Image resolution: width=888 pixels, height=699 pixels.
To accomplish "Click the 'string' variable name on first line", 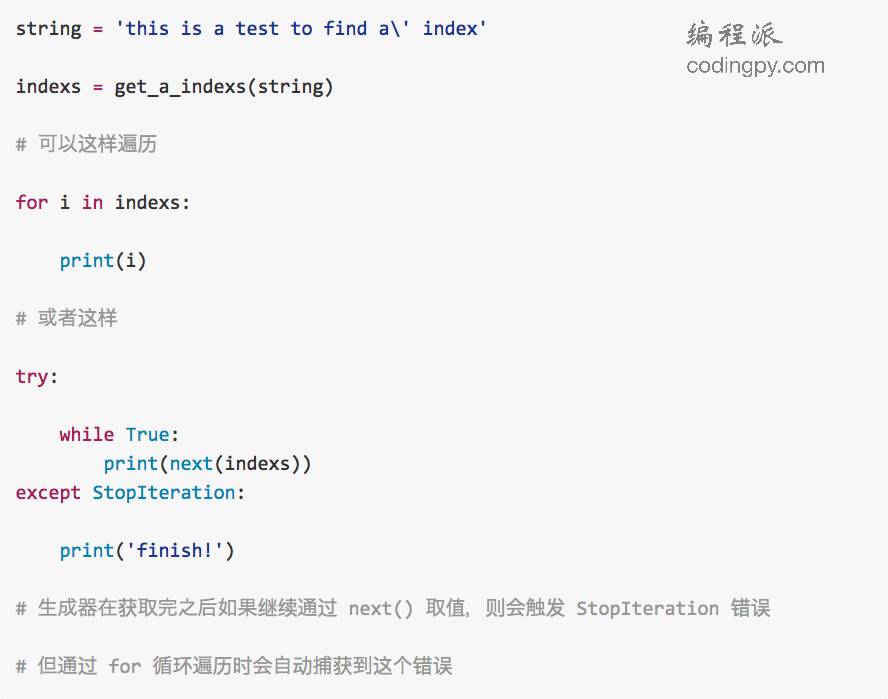I will click(49, 29).
